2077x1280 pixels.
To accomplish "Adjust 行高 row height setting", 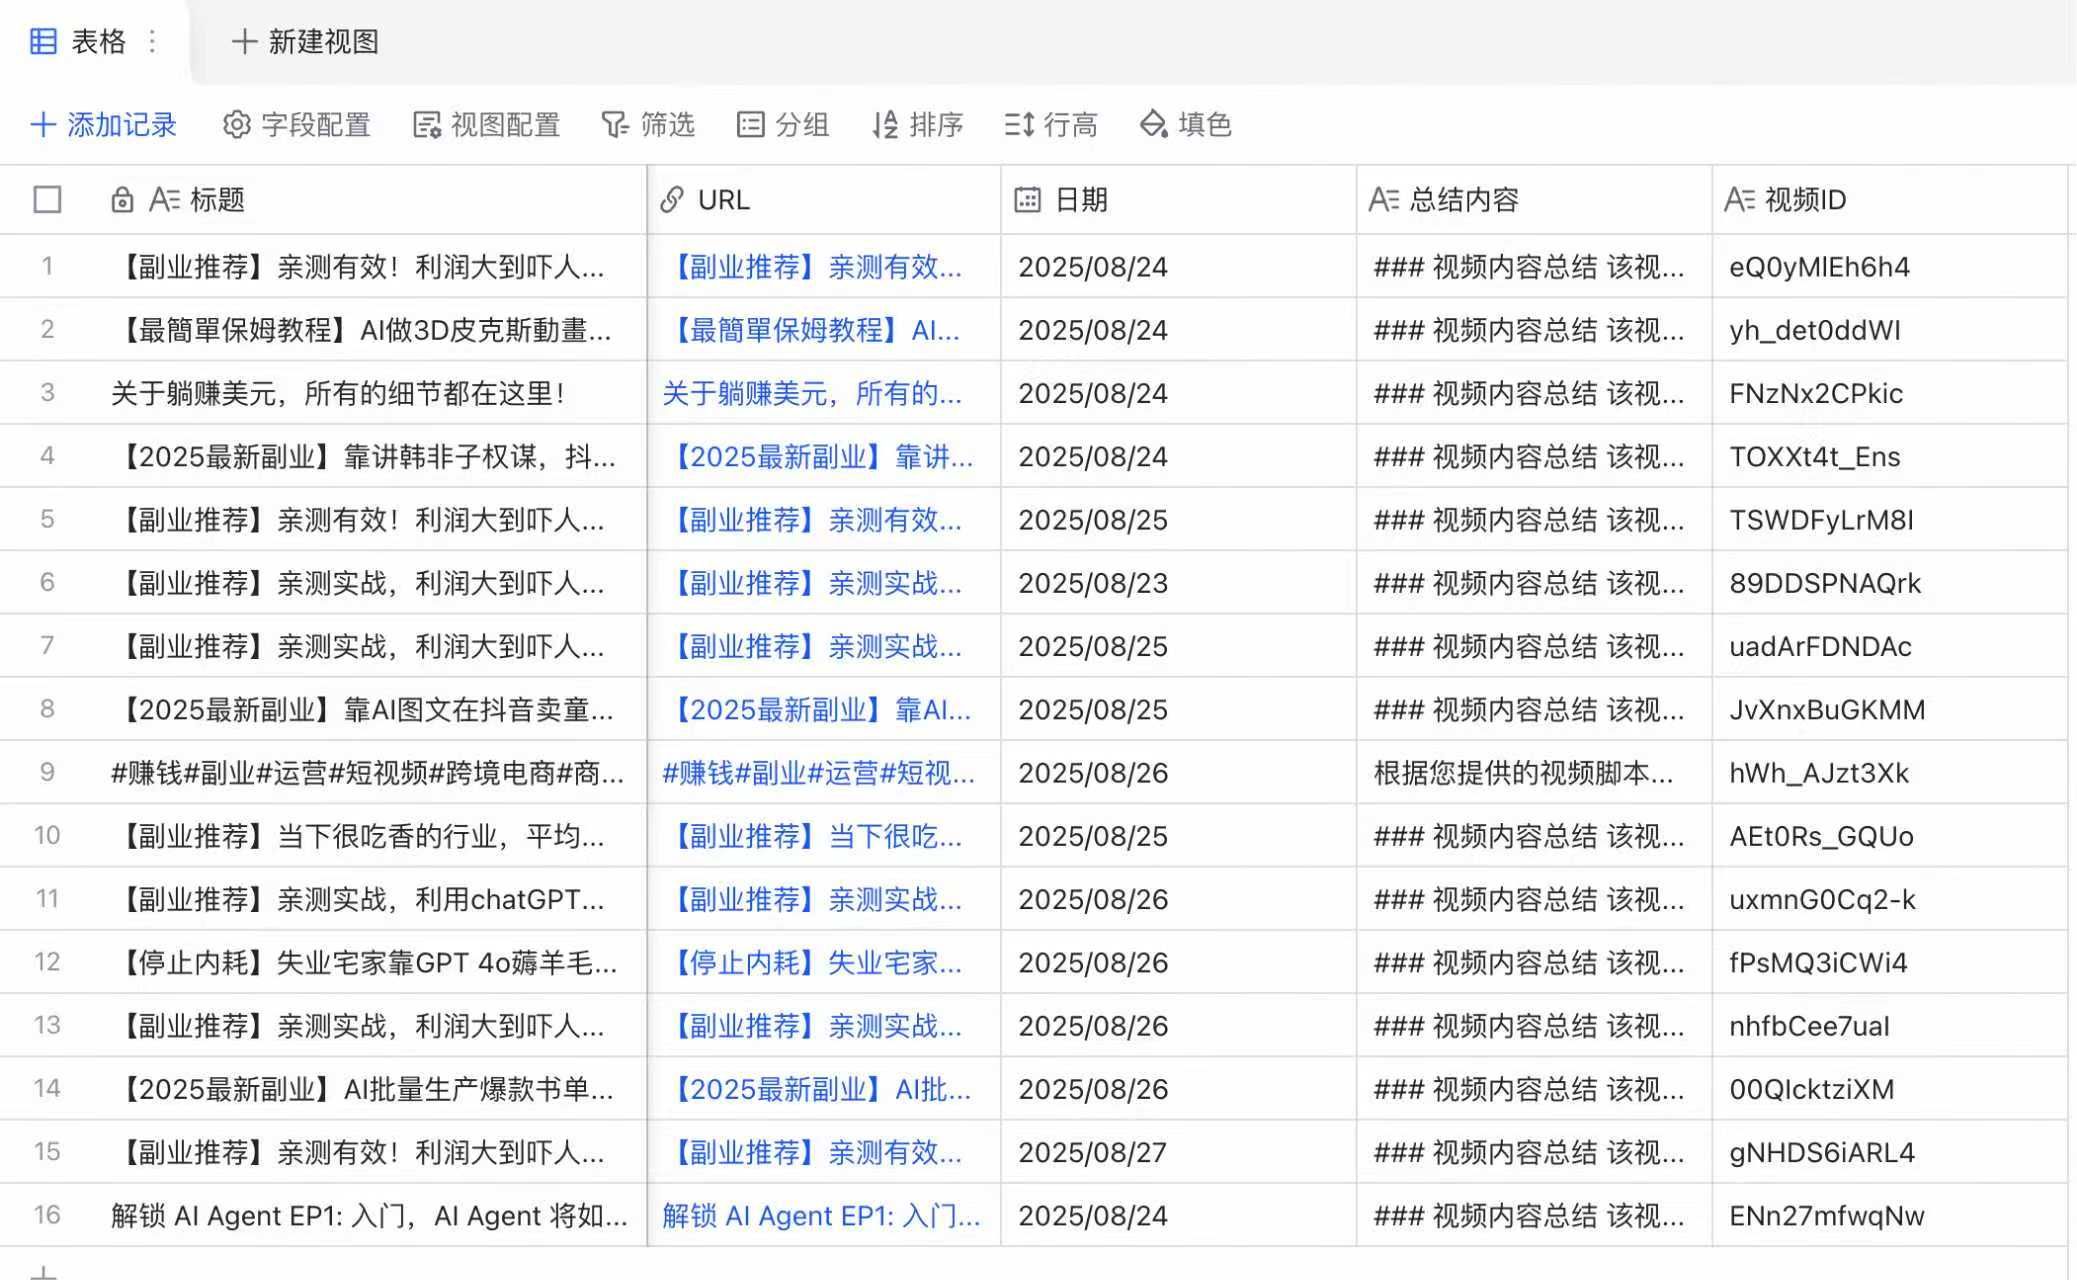I will [1051, 124].
